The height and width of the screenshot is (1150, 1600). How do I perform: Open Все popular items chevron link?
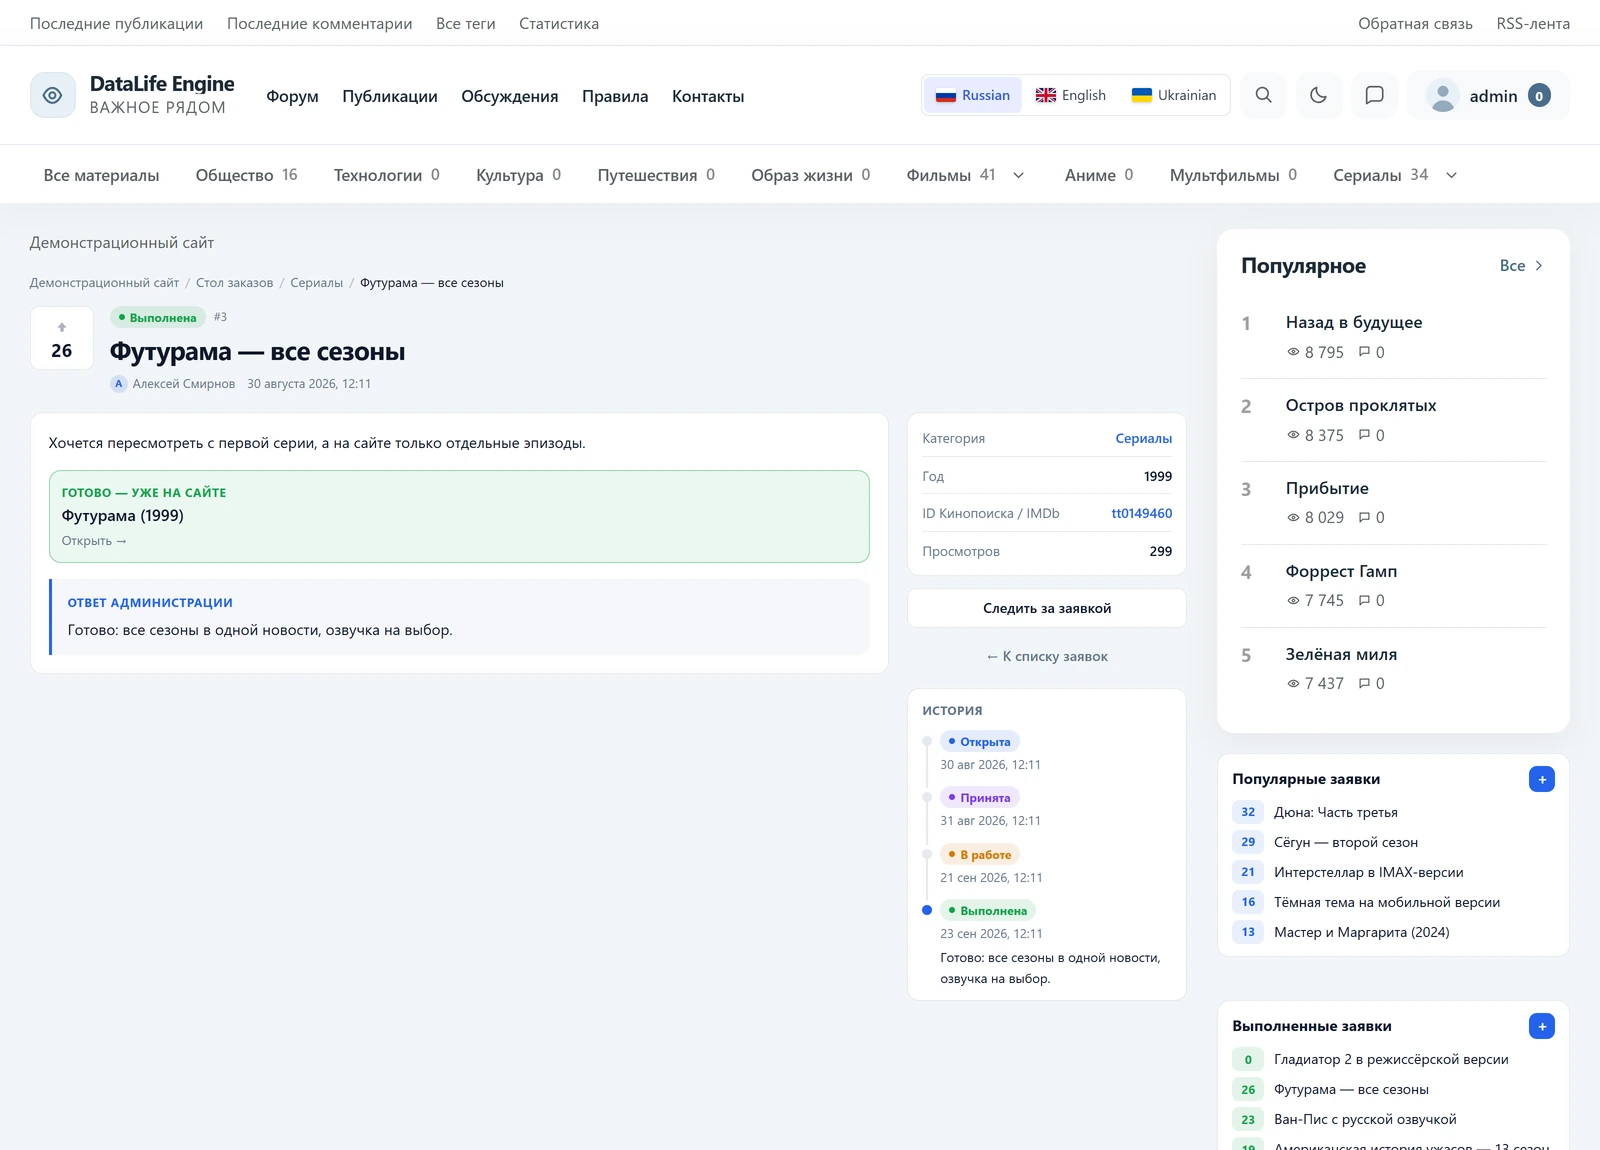tap(1522, 266)
